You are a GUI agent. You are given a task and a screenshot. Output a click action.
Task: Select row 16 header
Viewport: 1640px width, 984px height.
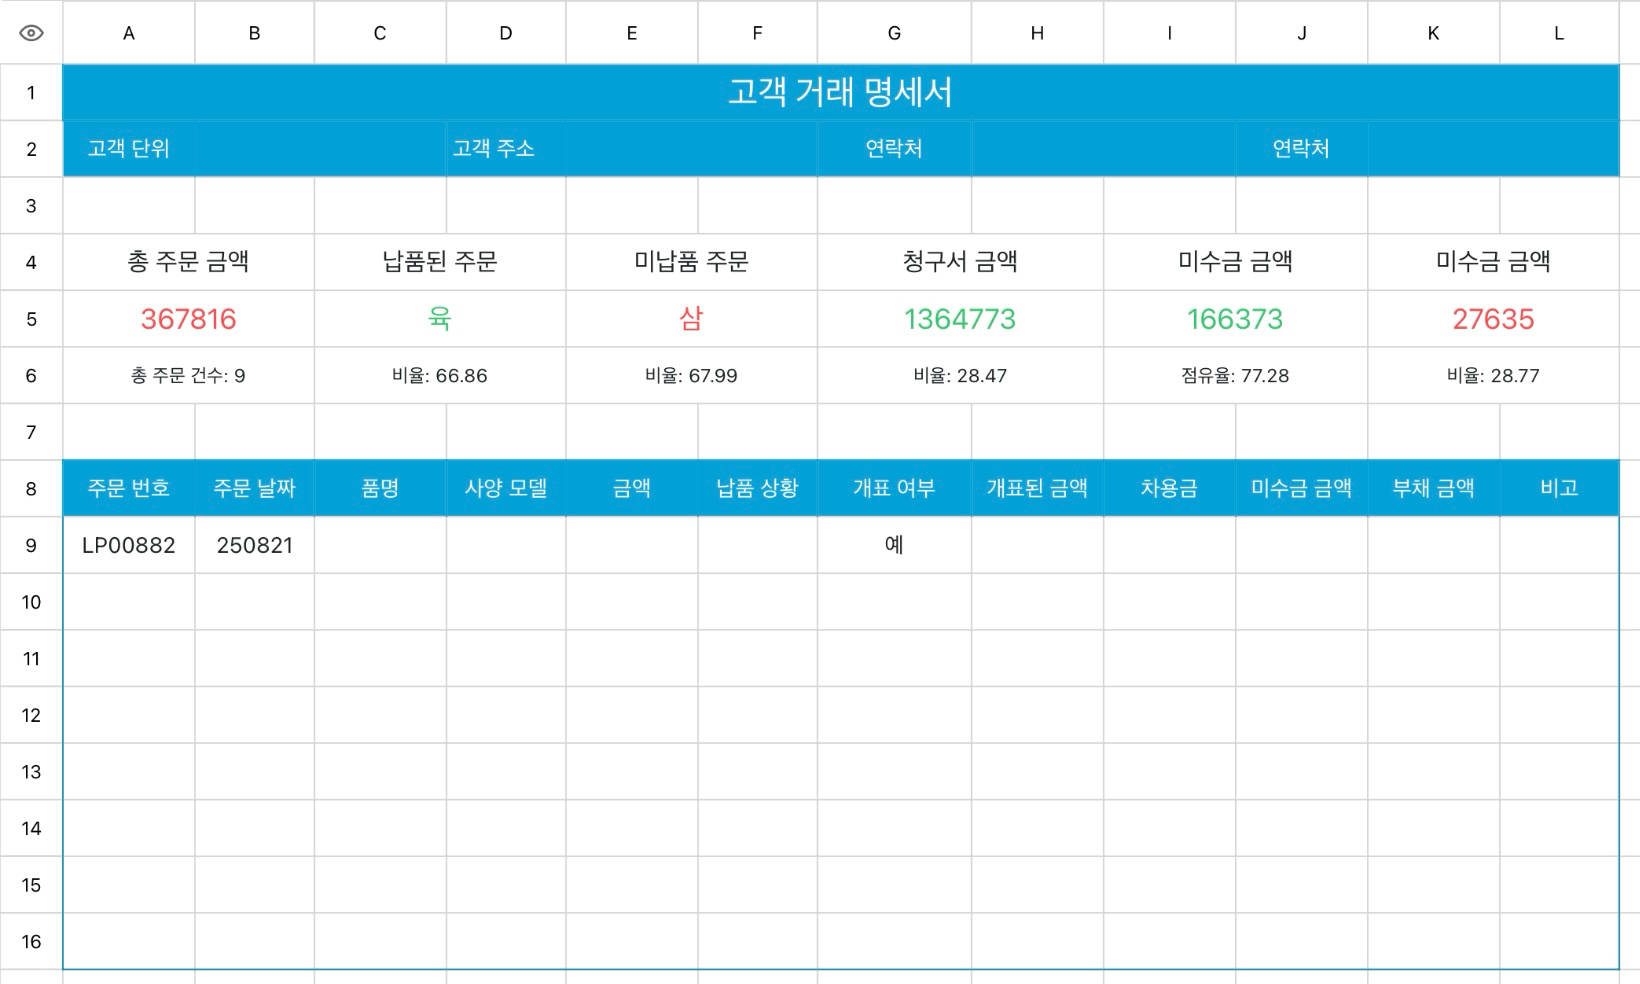point(31,941)
